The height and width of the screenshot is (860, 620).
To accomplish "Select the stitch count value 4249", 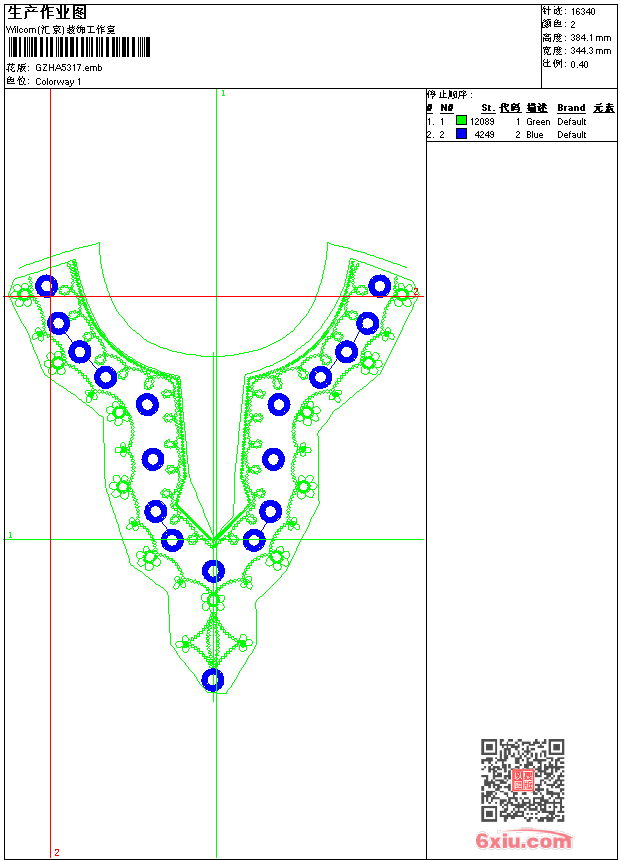I will click(x=484, y=135).
